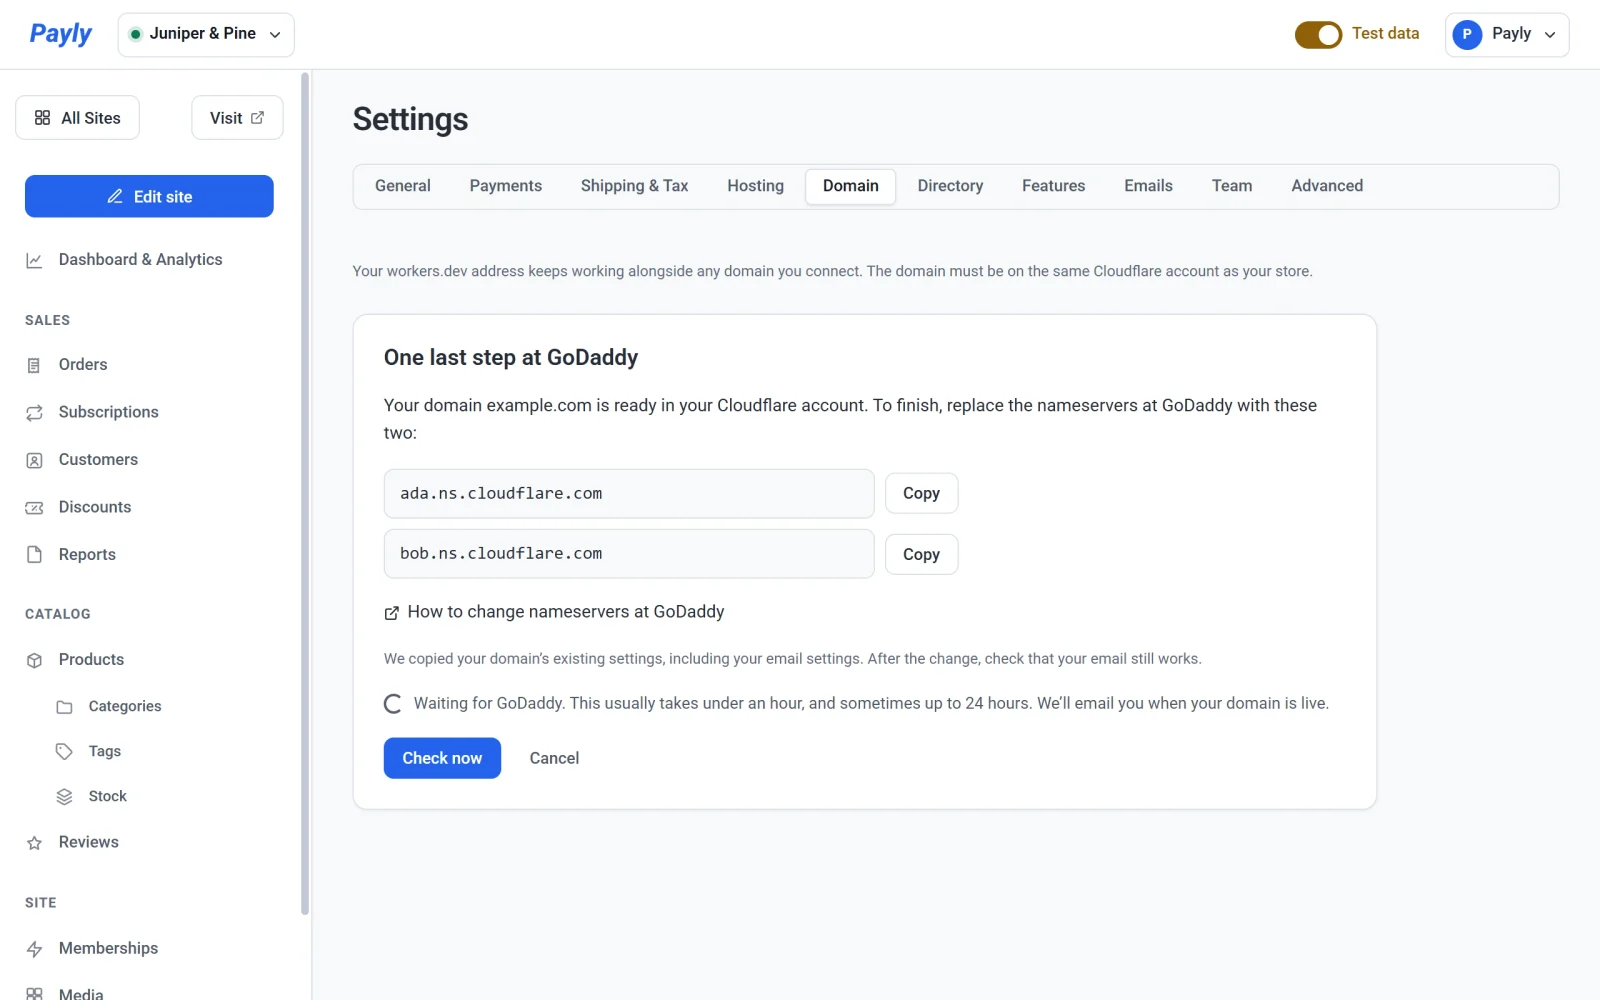The image size is (1600, 1000).
Task: Click the sidebar vertical scrollbar
Action: click(x=305, y=493)
